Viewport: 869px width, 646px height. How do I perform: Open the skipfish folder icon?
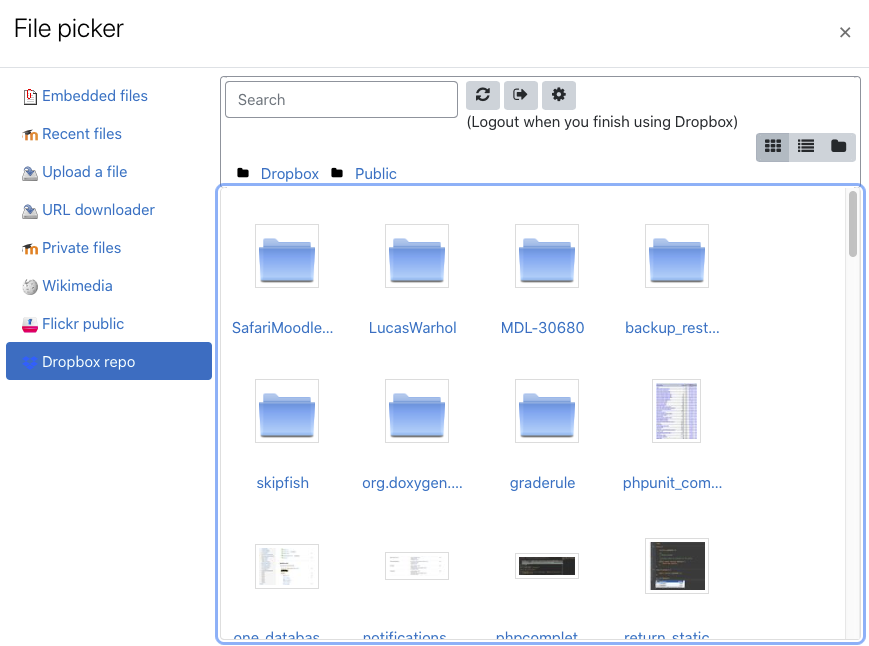[x=287, y=411]
